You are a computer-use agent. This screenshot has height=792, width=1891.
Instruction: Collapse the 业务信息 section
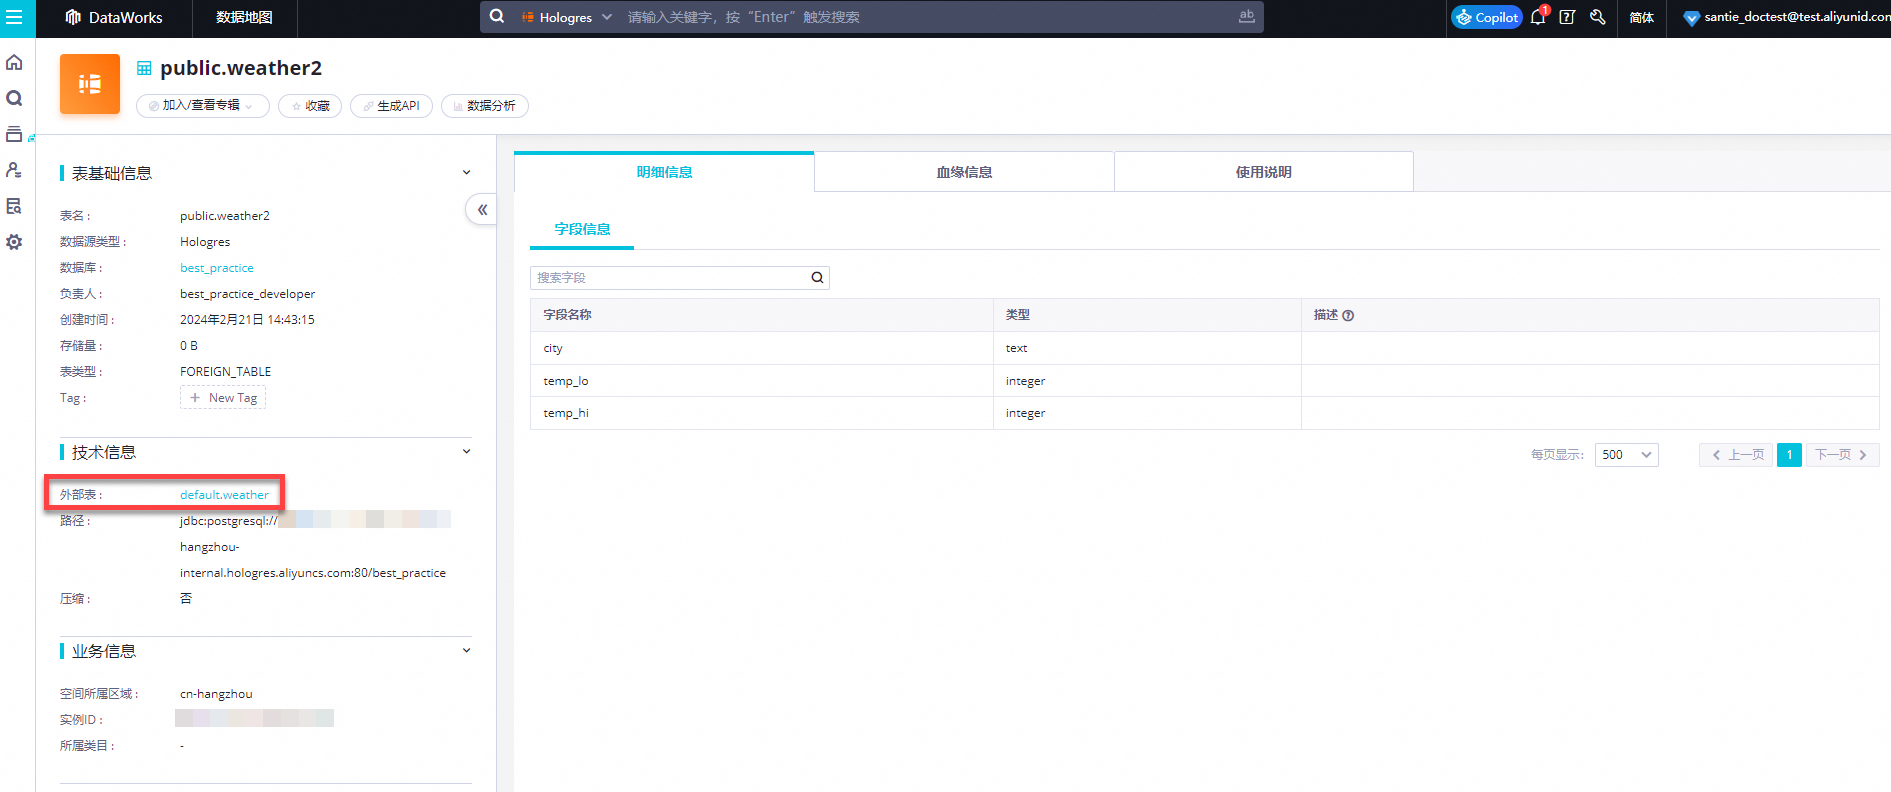(466, 651)
